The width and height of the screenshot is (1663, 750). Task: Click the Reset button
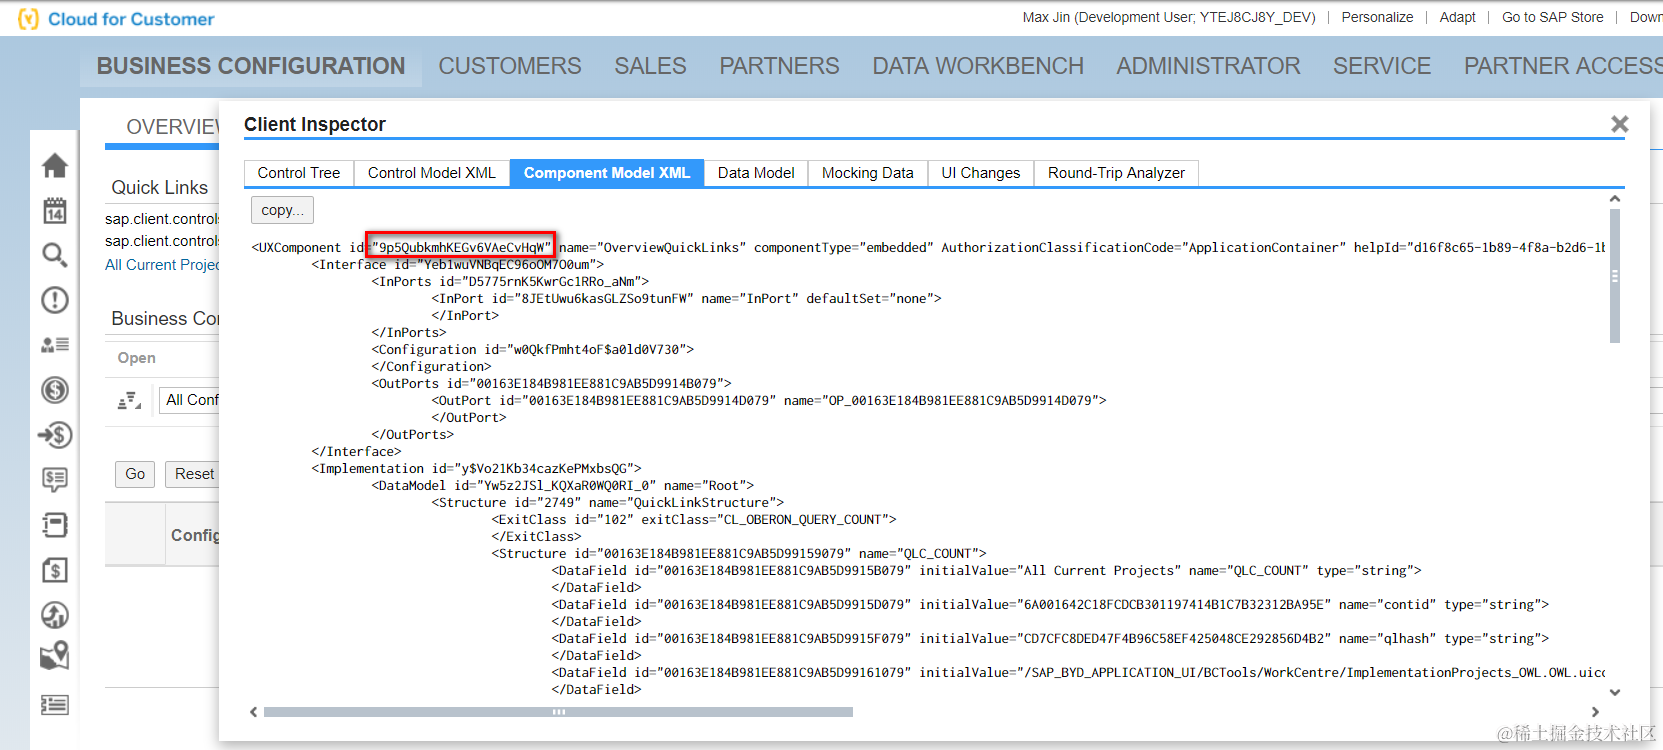coord(193,474)
